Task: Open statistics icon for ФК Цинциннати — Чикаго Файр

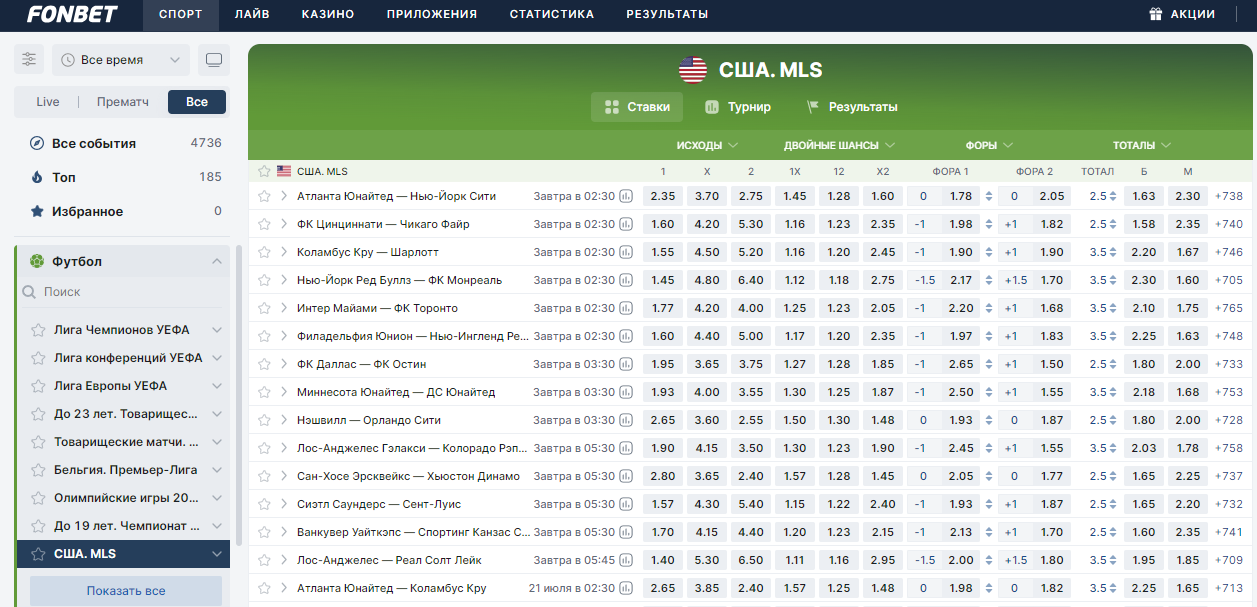Action: click(626, 224)
